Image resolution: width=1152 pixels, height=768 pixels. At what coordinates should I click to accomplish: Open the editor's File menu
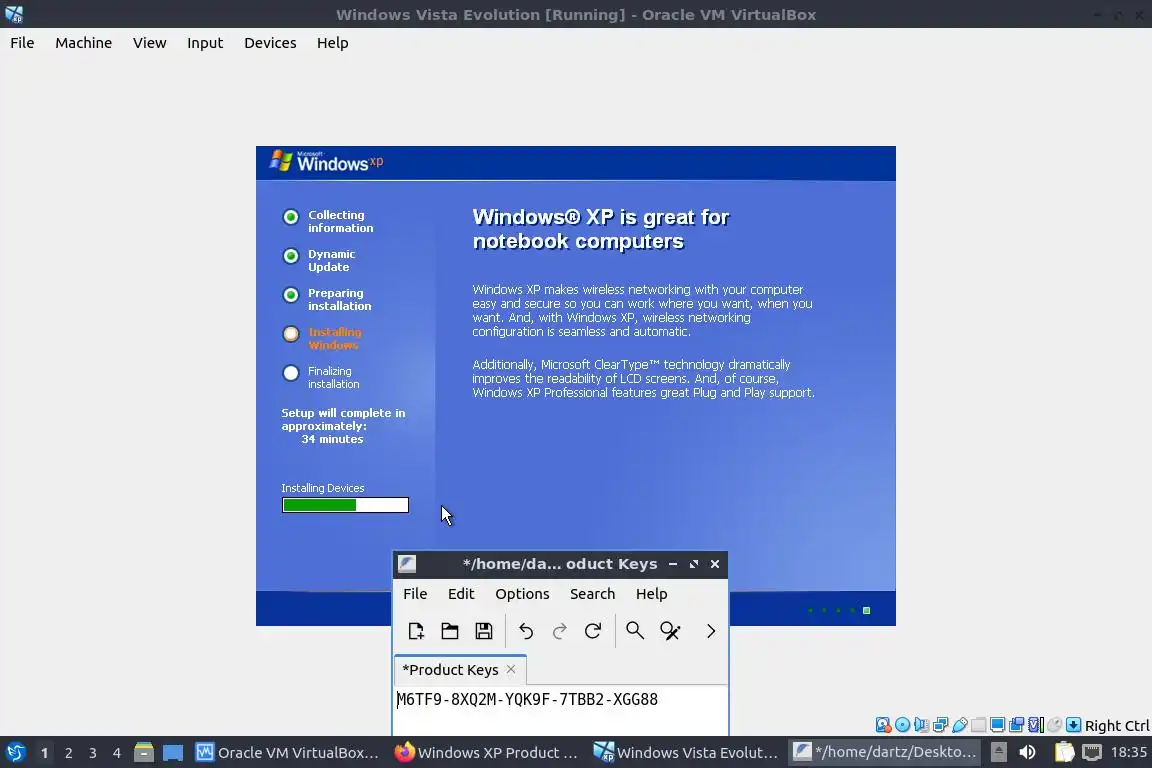(415, 594)
